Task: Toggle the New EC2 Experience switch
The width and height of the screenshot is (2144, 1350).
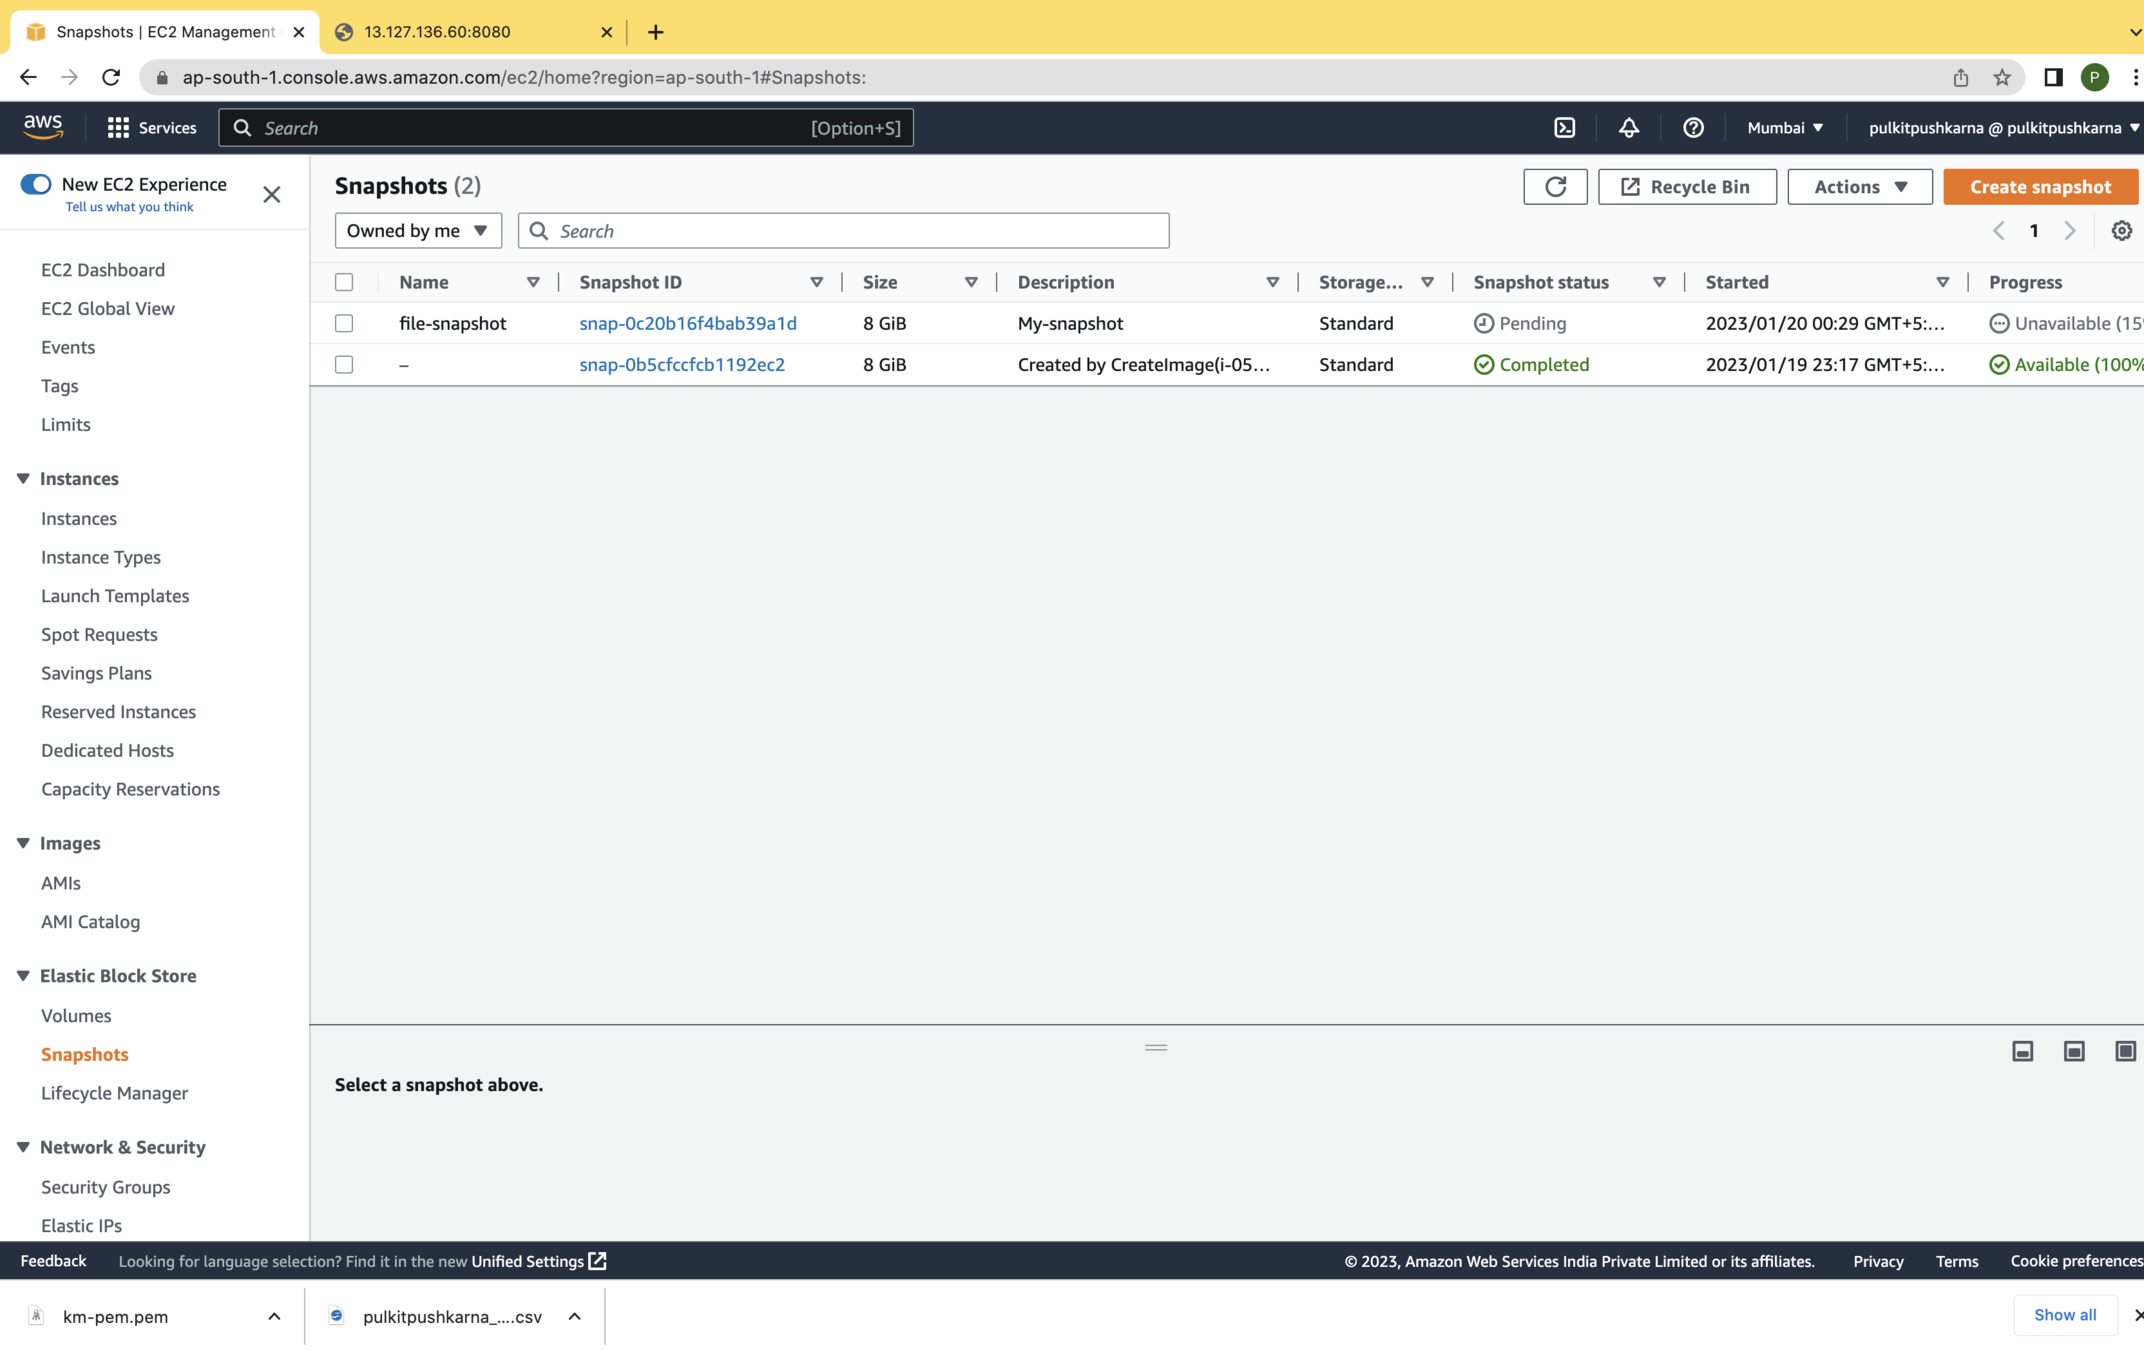Action: (36, 184)
